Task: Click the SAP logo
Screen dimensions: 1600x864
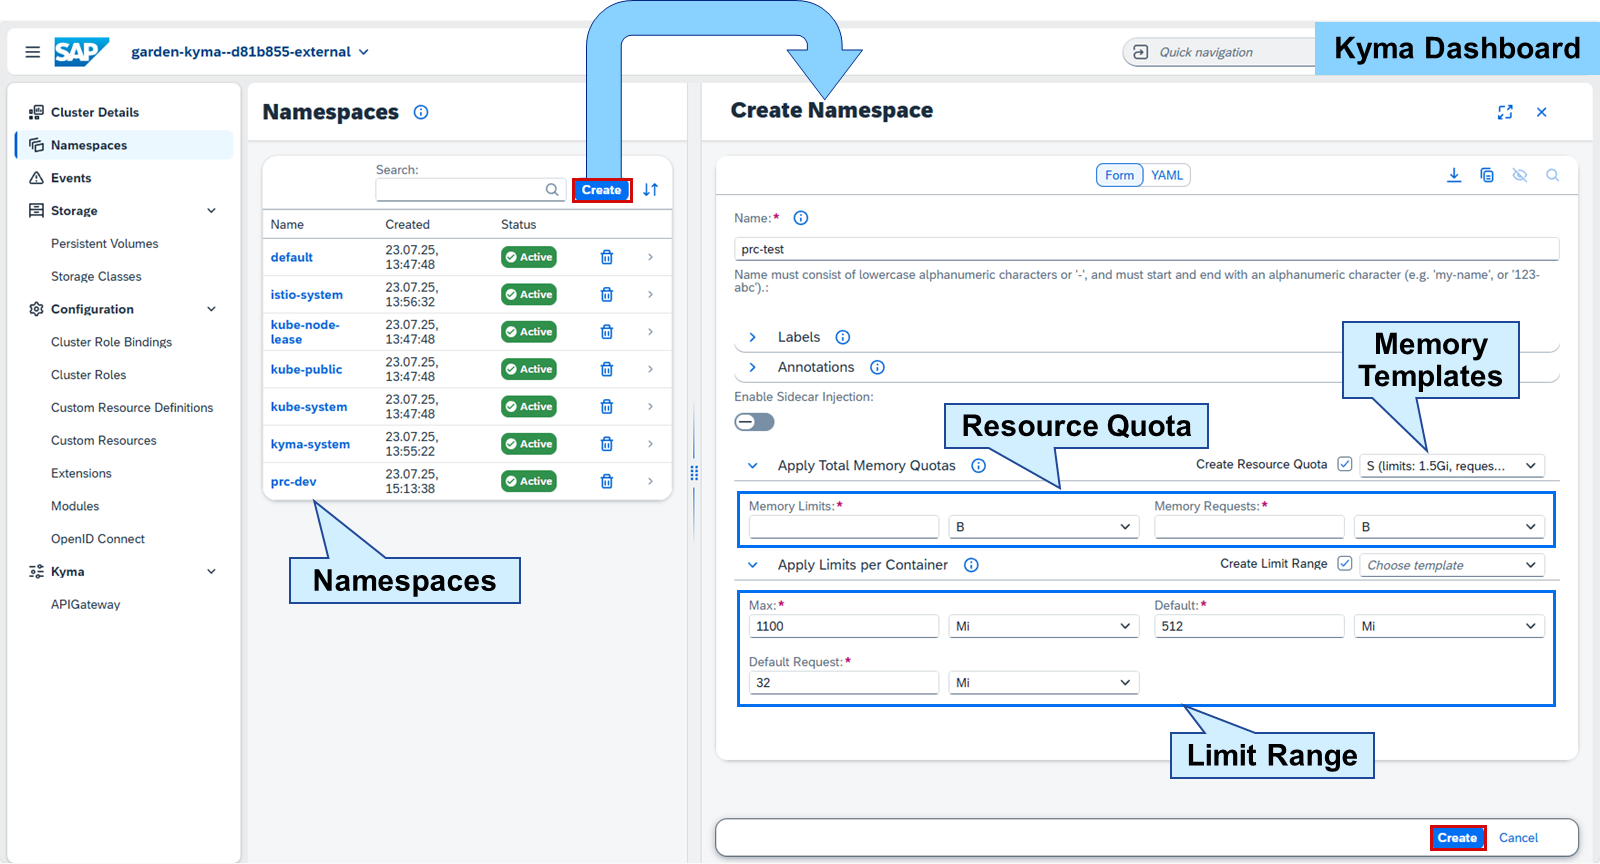Action: click(x=81, y=52)
